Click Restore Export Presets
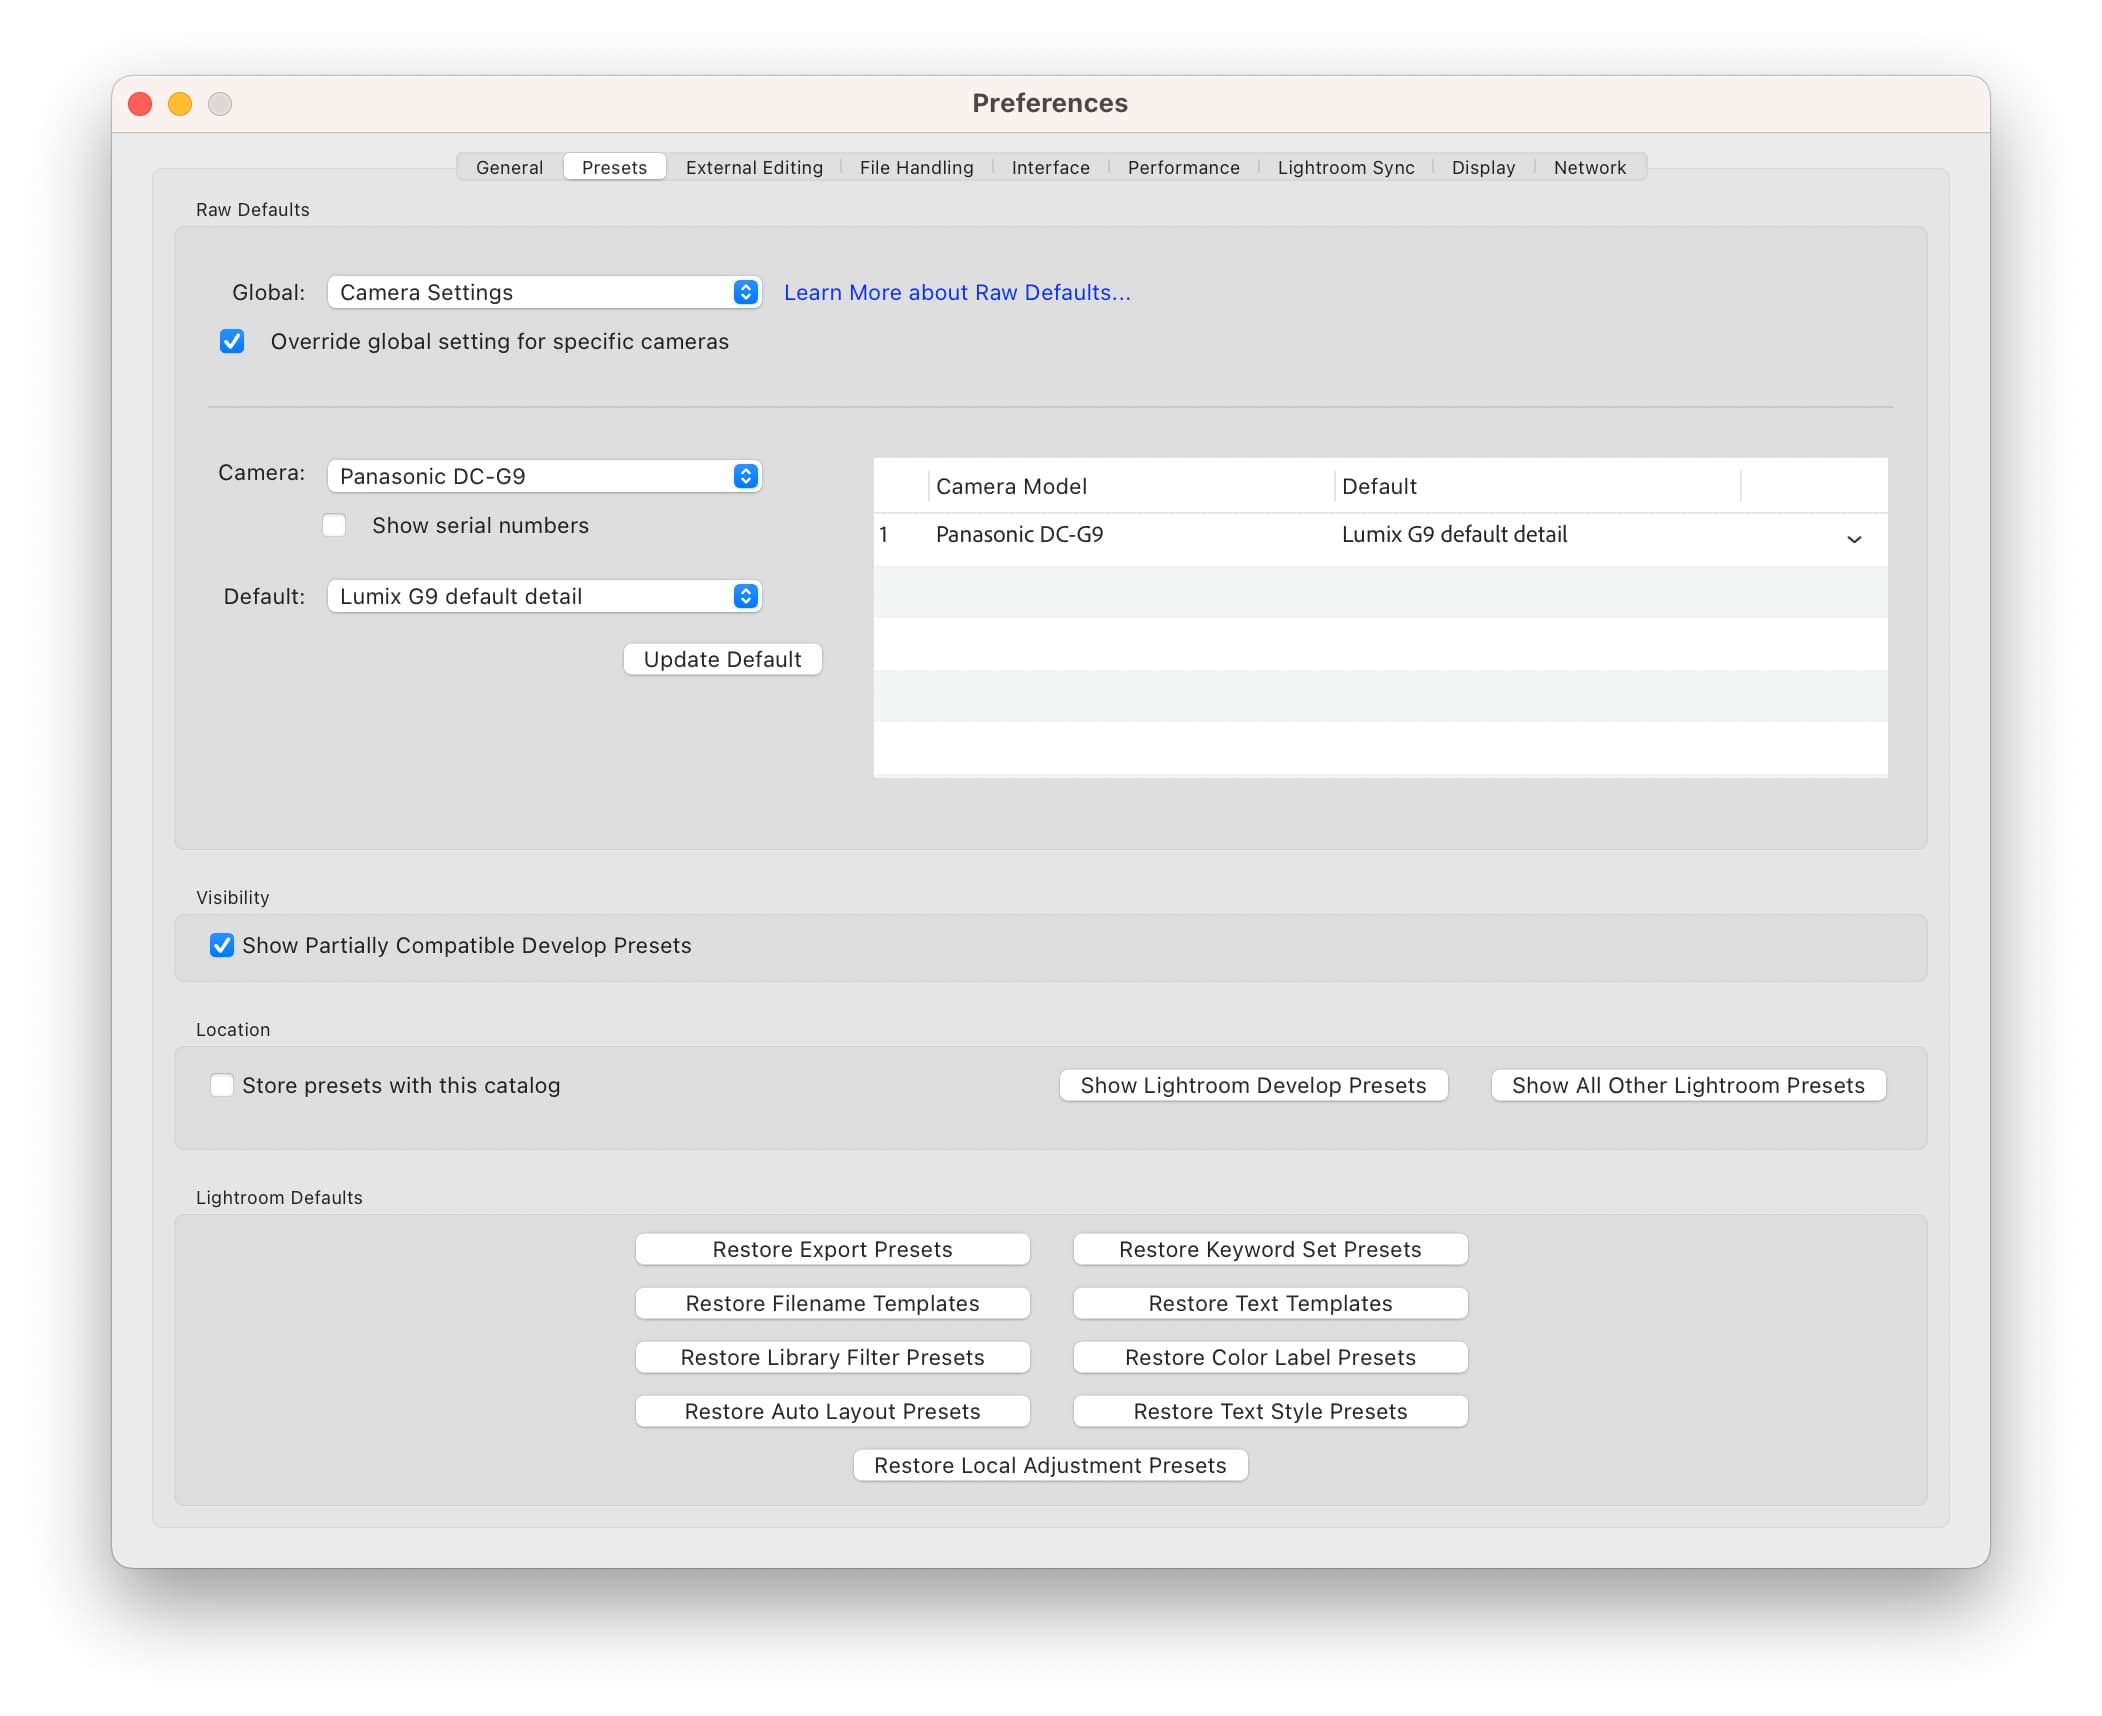 coord(832,1249)
